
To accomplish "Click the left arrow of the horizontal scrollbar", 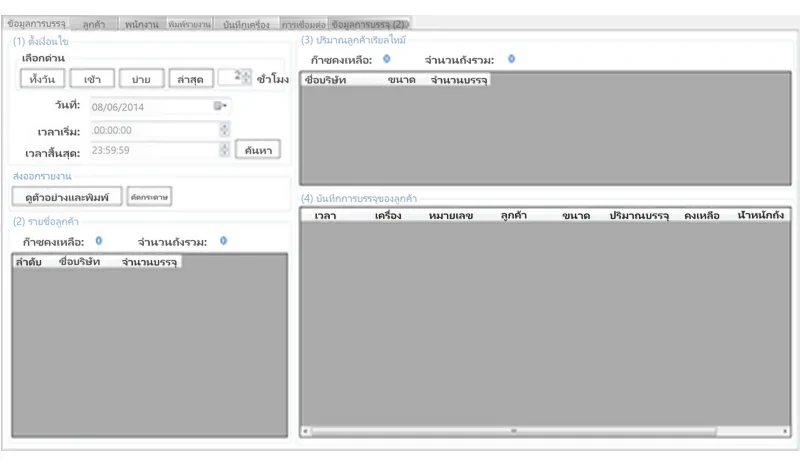I will coord(305,431).
